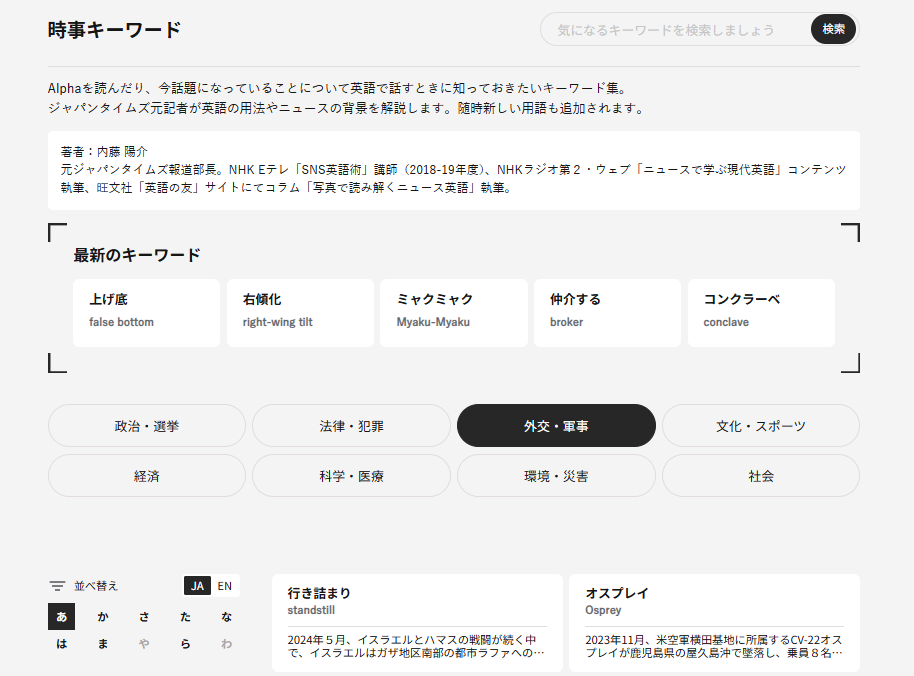Open the コンクラーベ conclave keyword card
Image resolution: width=914 pixels, height=676 pixels.
[761, 313]
